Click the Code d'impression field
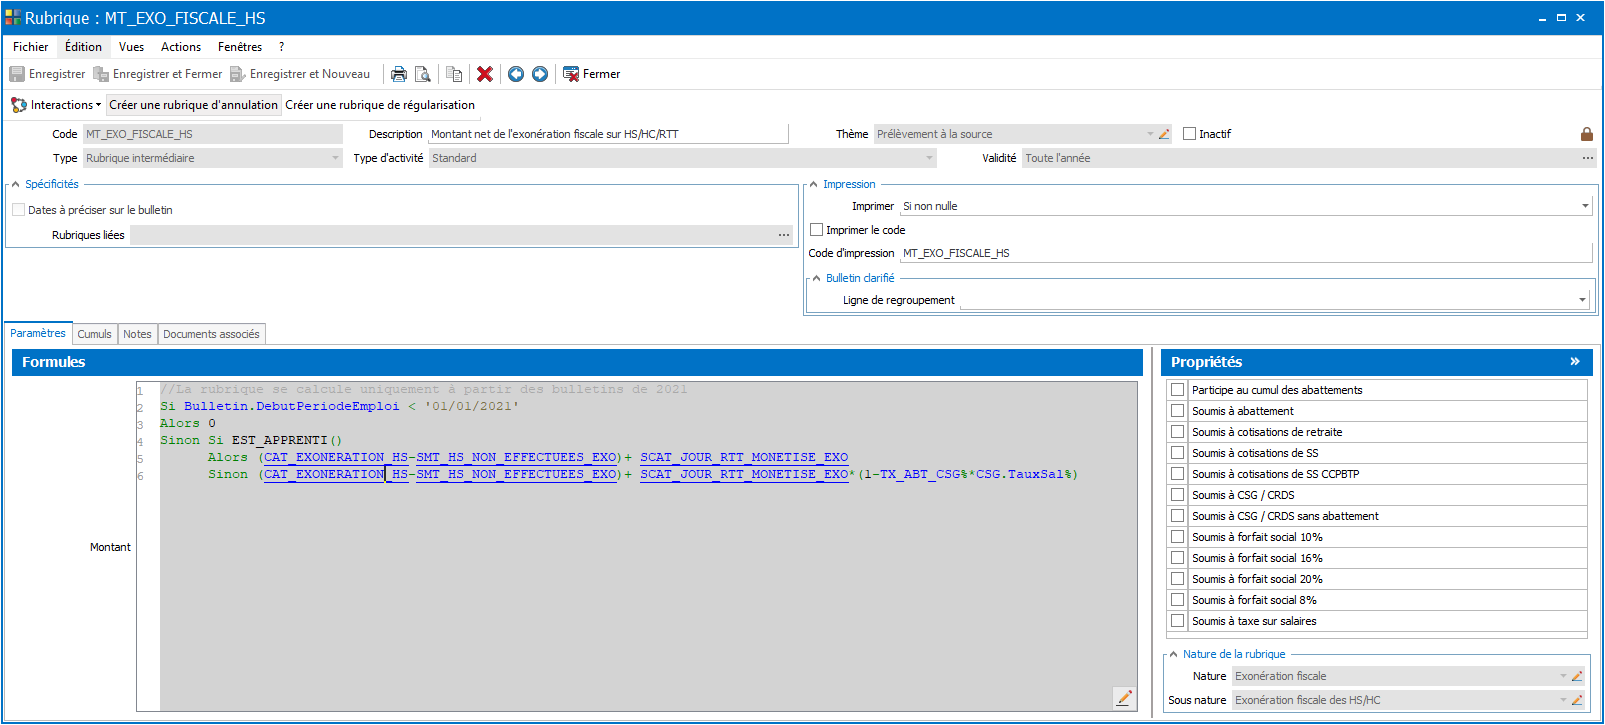The image size is (1605, 725). coord(1246,253)
